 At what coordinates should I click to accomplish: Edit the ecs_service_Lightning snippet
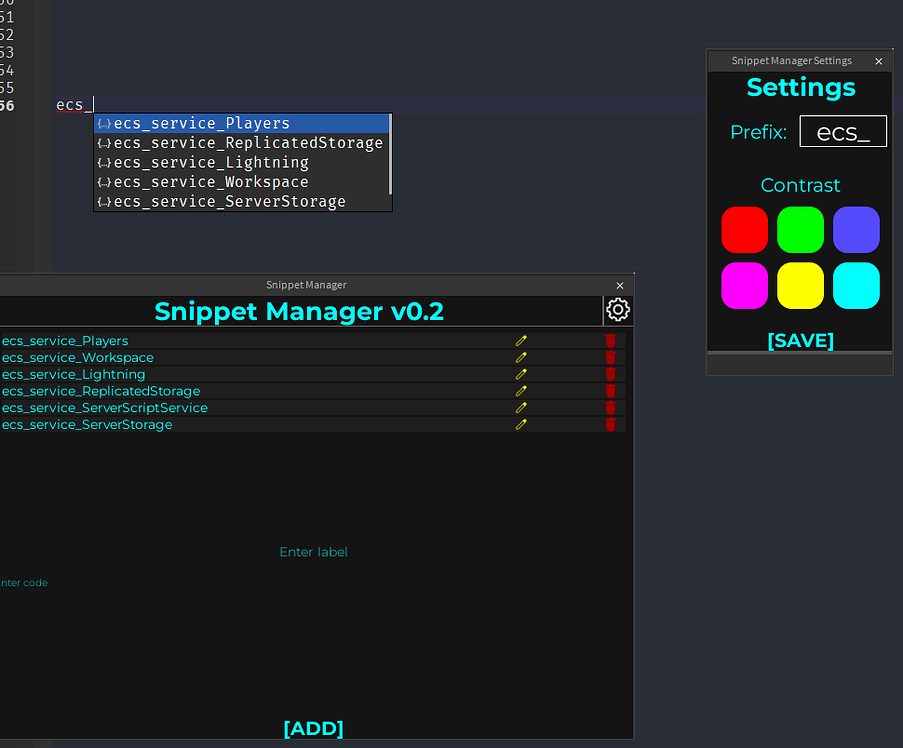[x=520, y=374]
